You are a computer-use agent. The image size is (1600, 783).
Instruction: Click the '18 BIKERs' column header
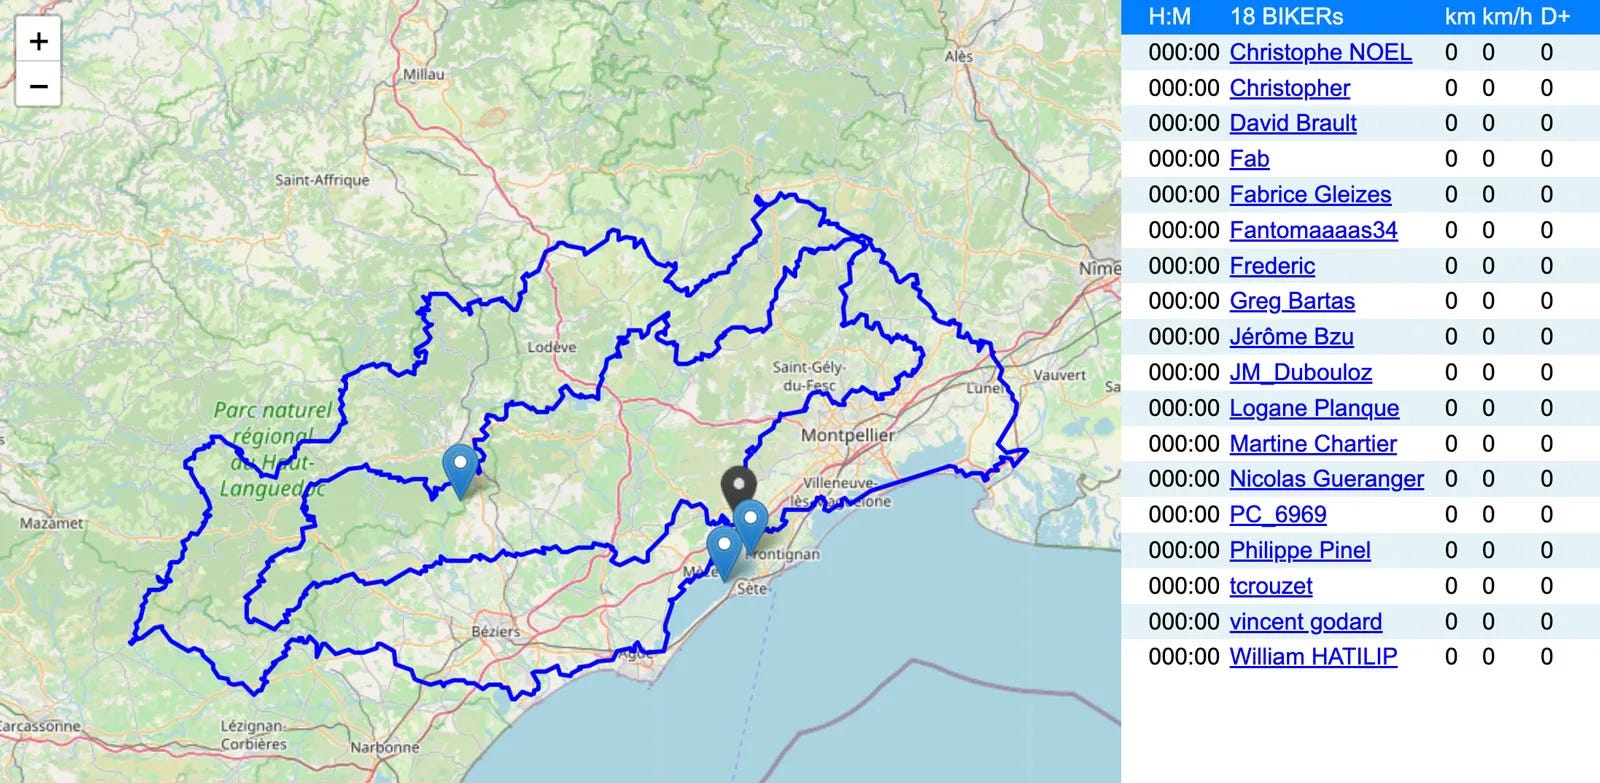click(1286, 17)
